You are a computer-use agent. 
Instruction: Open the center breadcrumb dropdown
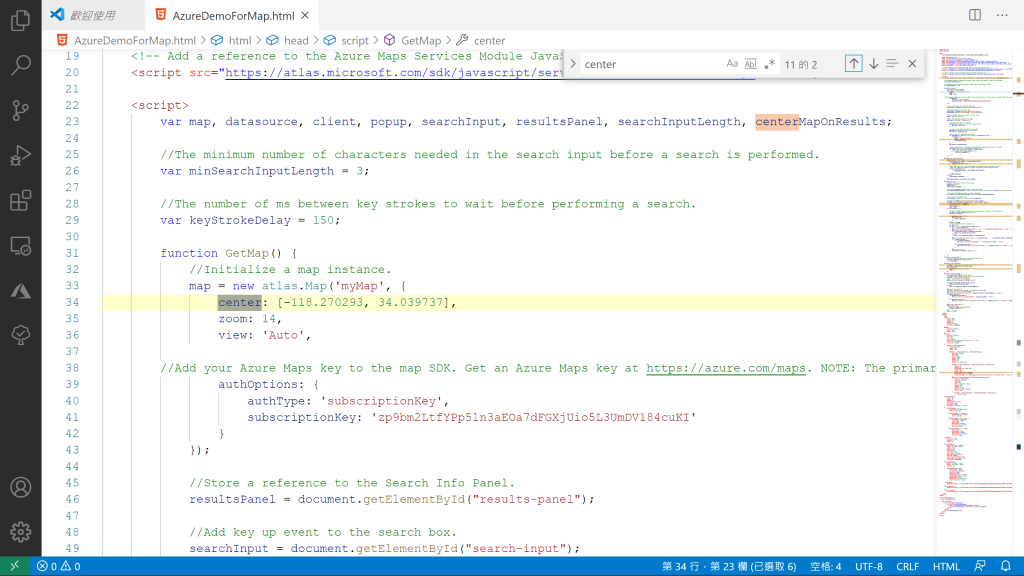[489, 40]
